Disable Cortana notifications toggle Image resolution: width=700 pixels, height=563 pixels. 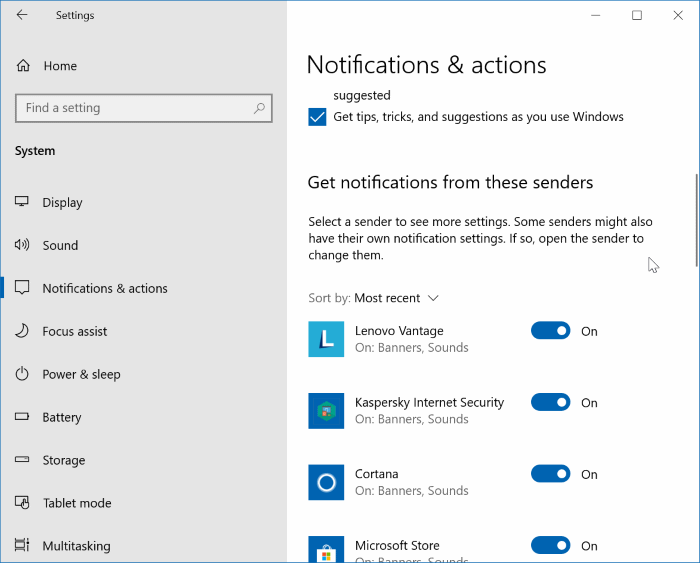(x=550, y=474)
